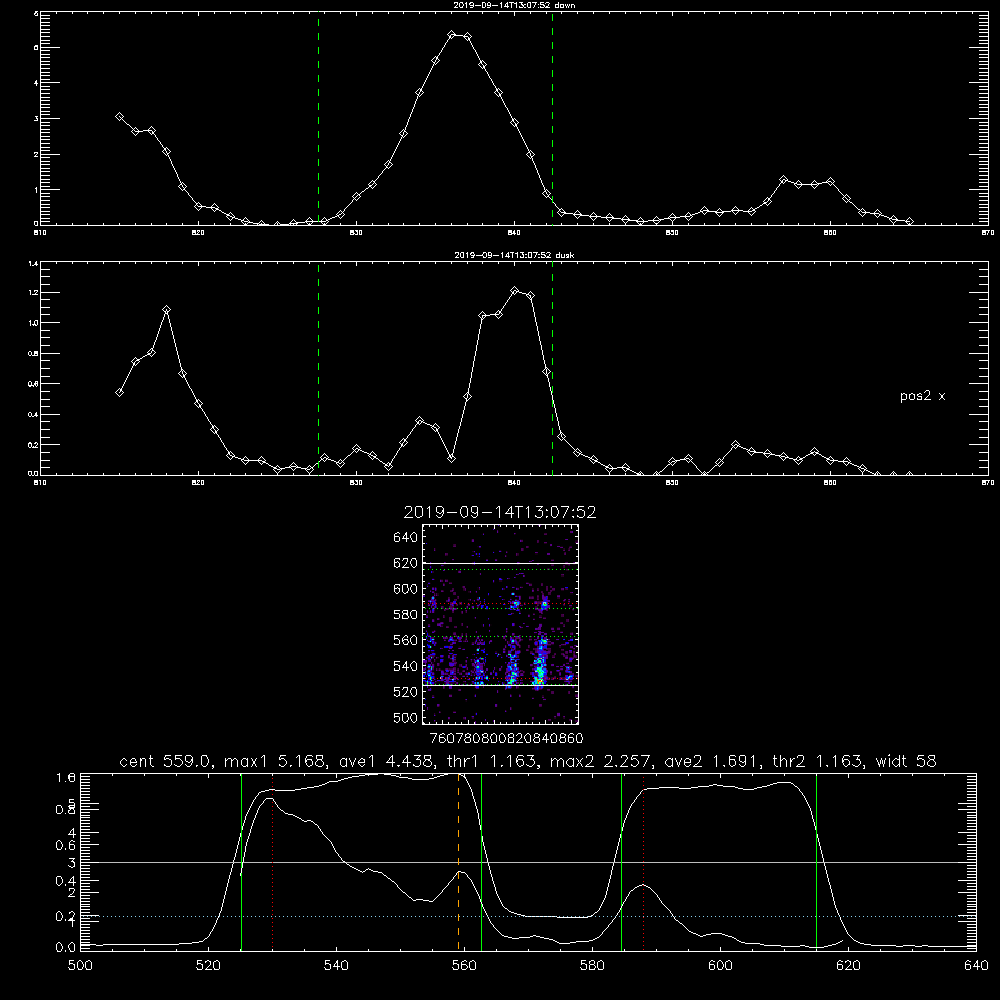Click the upper white line in the heatmap

click(501, 563)
